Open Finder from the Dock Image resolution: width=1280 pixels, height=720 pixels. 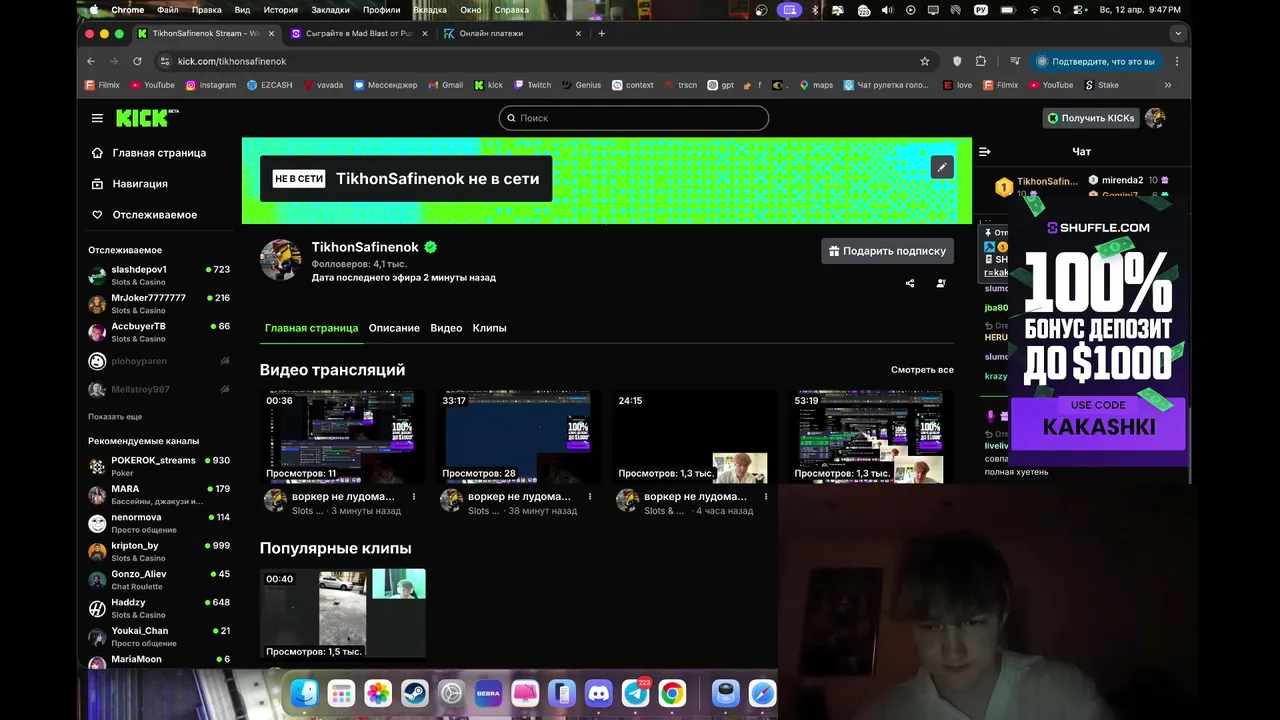click(x=304, y=693)
